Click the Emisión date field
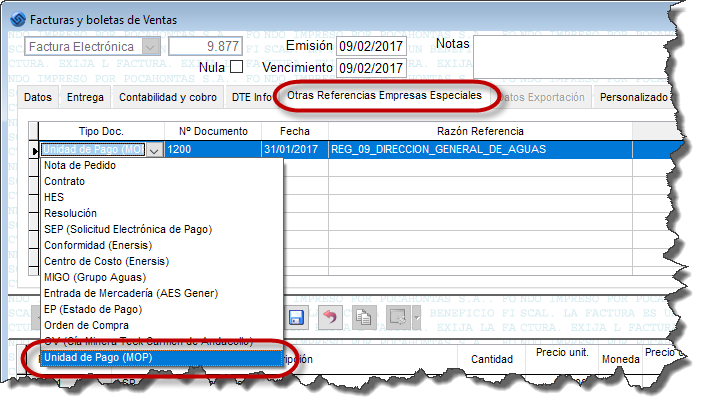The width and height of the screenshot is (711, 412). [371, 46]
